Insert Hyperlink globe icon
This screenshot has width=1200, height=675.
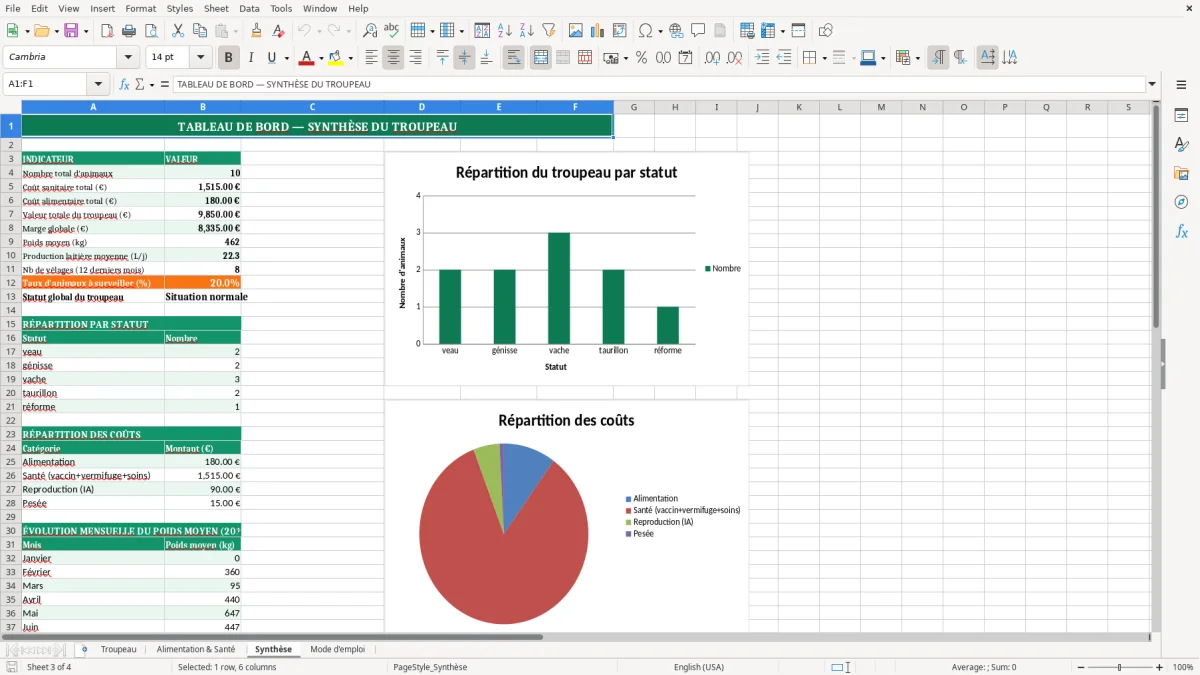(676, 31)
